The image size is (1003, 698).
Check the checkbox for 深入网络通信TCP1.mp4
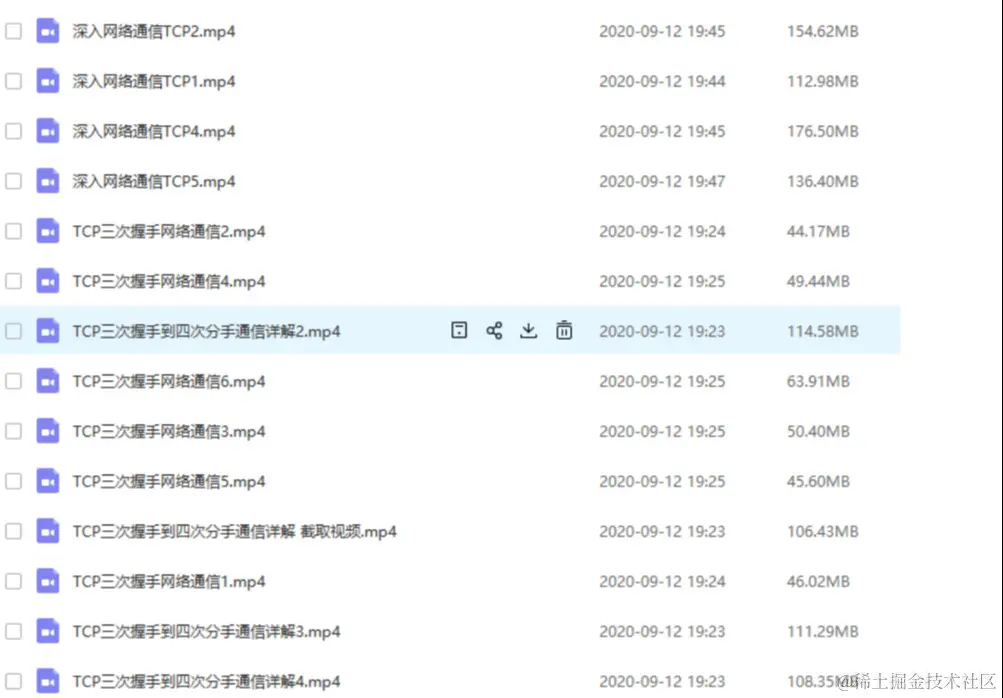tap(13, 81)
